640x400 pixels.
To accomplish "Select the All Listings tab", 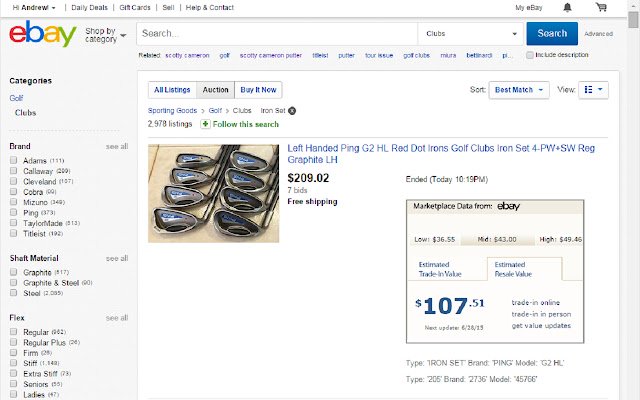I will click(172, 89).
